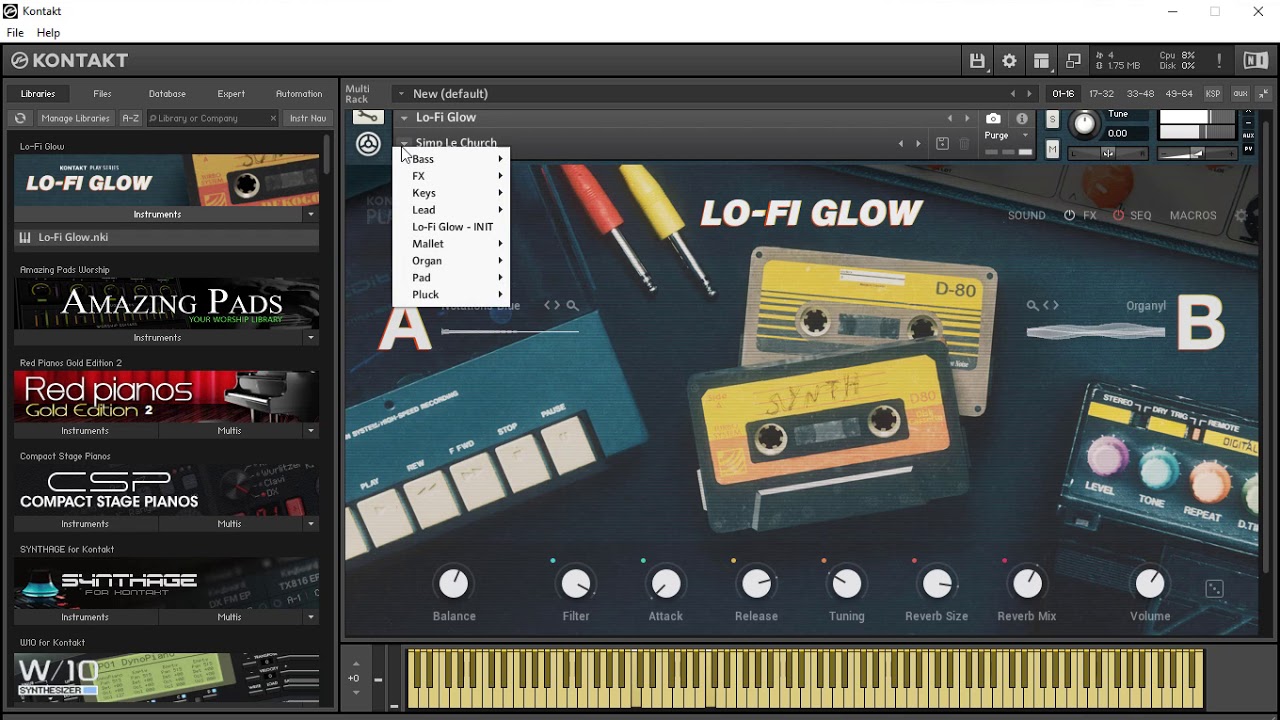The height and width of the screenshot is (720, 1280).
Task: Switch to the Automation tab
Action: pos(299,94)
